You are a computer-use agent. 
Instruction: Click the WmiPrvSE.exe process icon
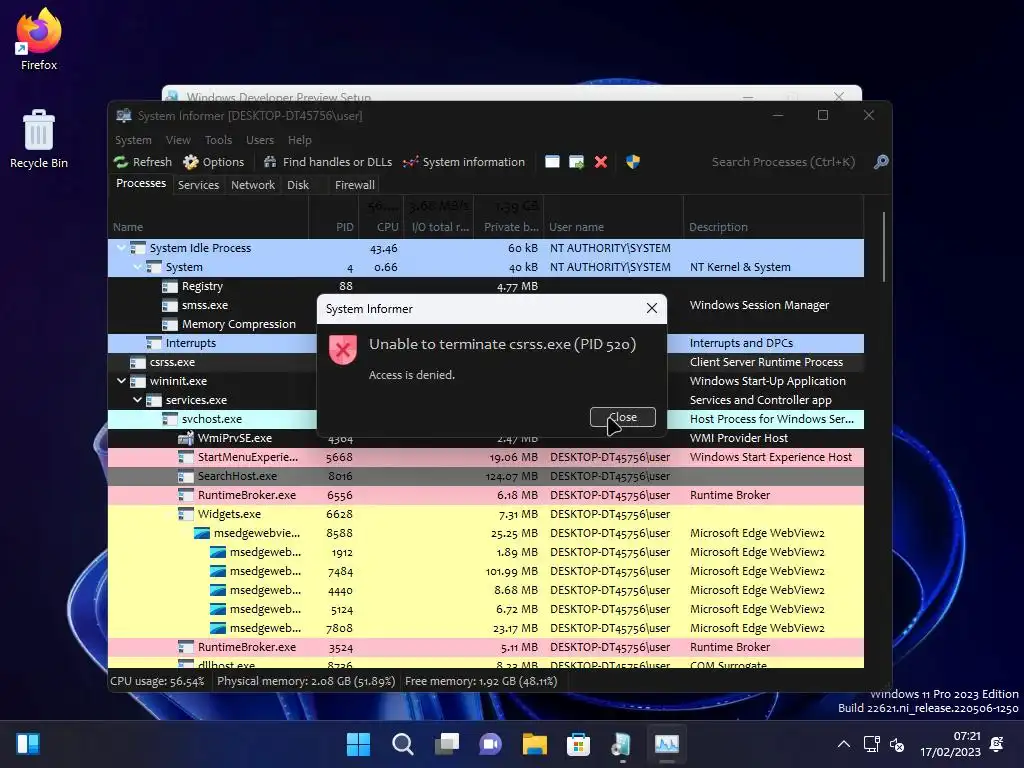click(x=186, y=438)
